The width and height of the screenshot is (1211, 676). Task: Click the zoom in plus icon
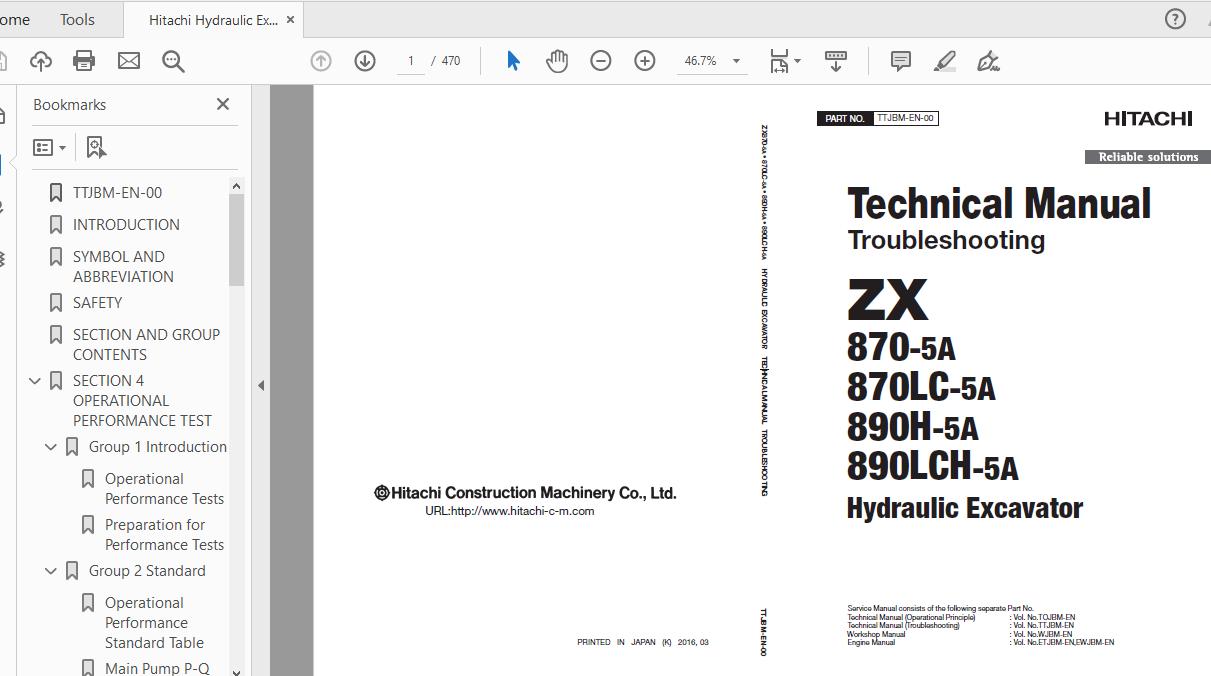point(645,61)
